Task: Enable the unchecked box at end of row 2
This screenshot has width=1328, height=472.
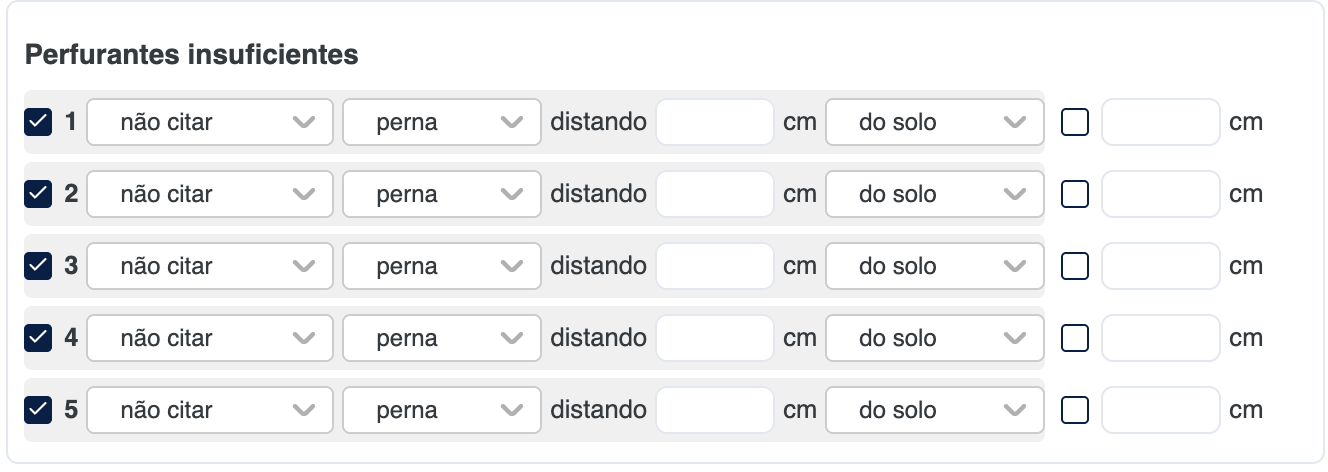Action: (1075, 194)
